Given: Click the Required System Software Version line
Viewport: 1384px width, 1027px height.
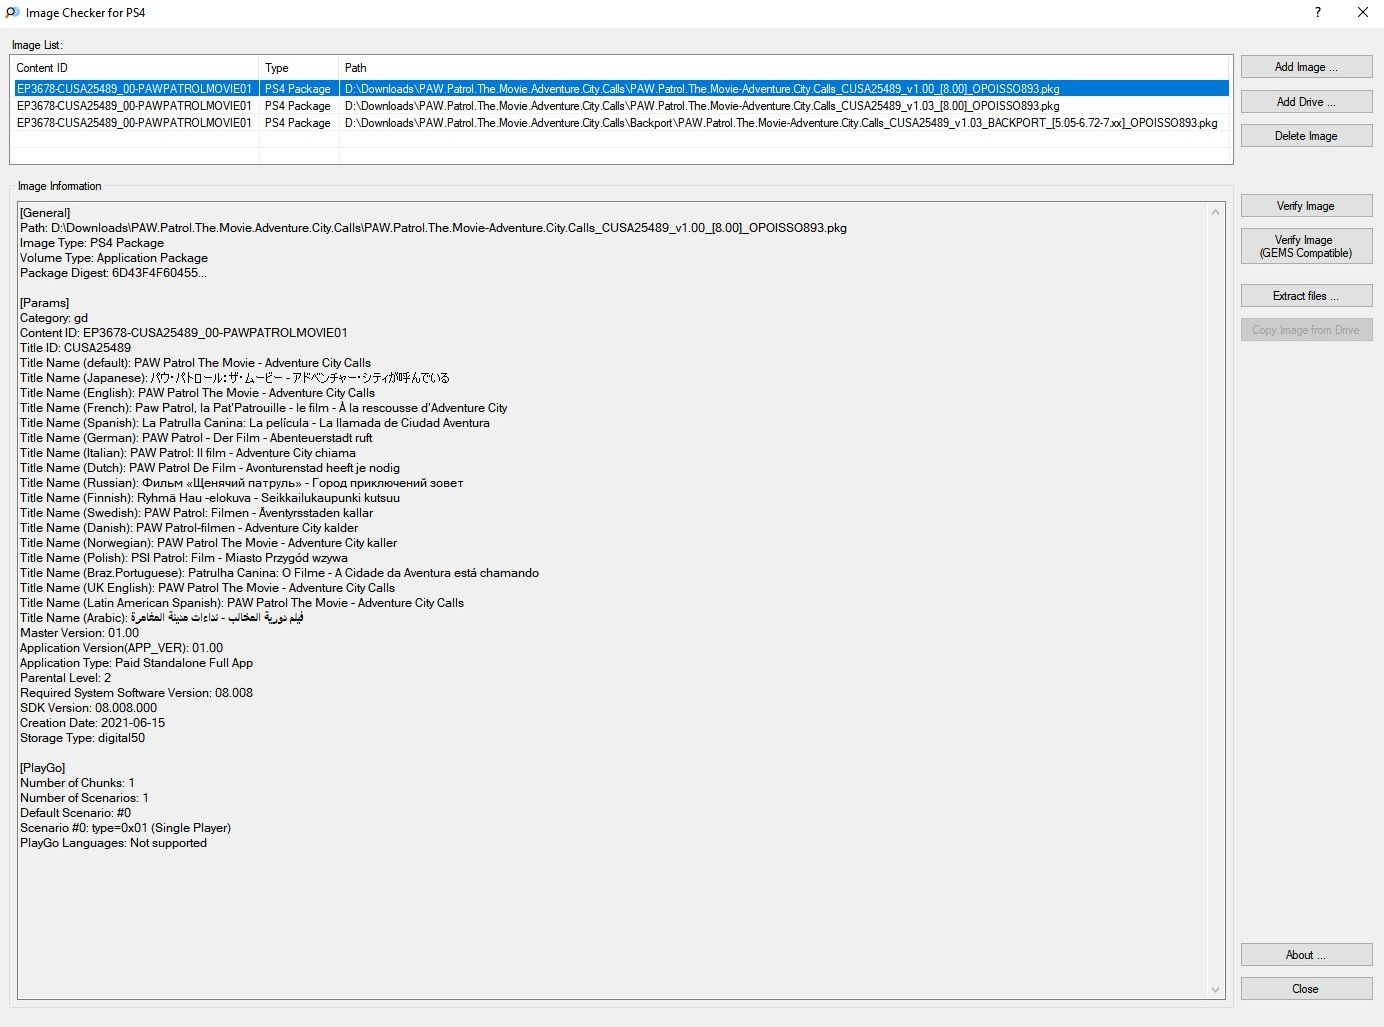Looking at the screenshot, I should [136, 693].
